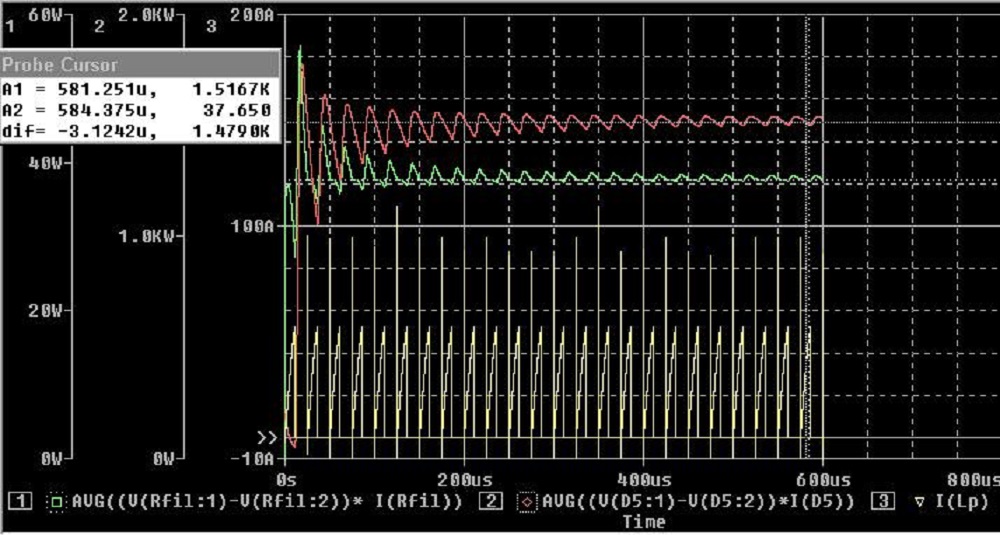Click the green square Rfil trace marker
The width and height of the screenshot is (1000, 535).
click(57, 500)
